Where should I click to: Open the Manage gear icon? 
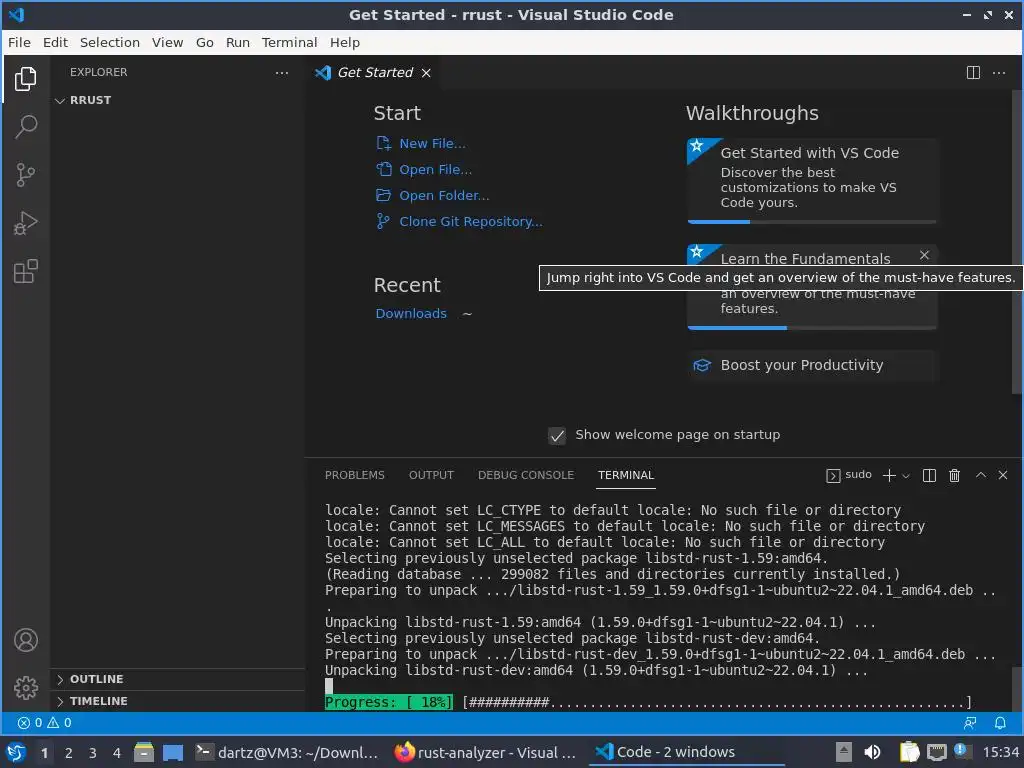pos(25,688)
